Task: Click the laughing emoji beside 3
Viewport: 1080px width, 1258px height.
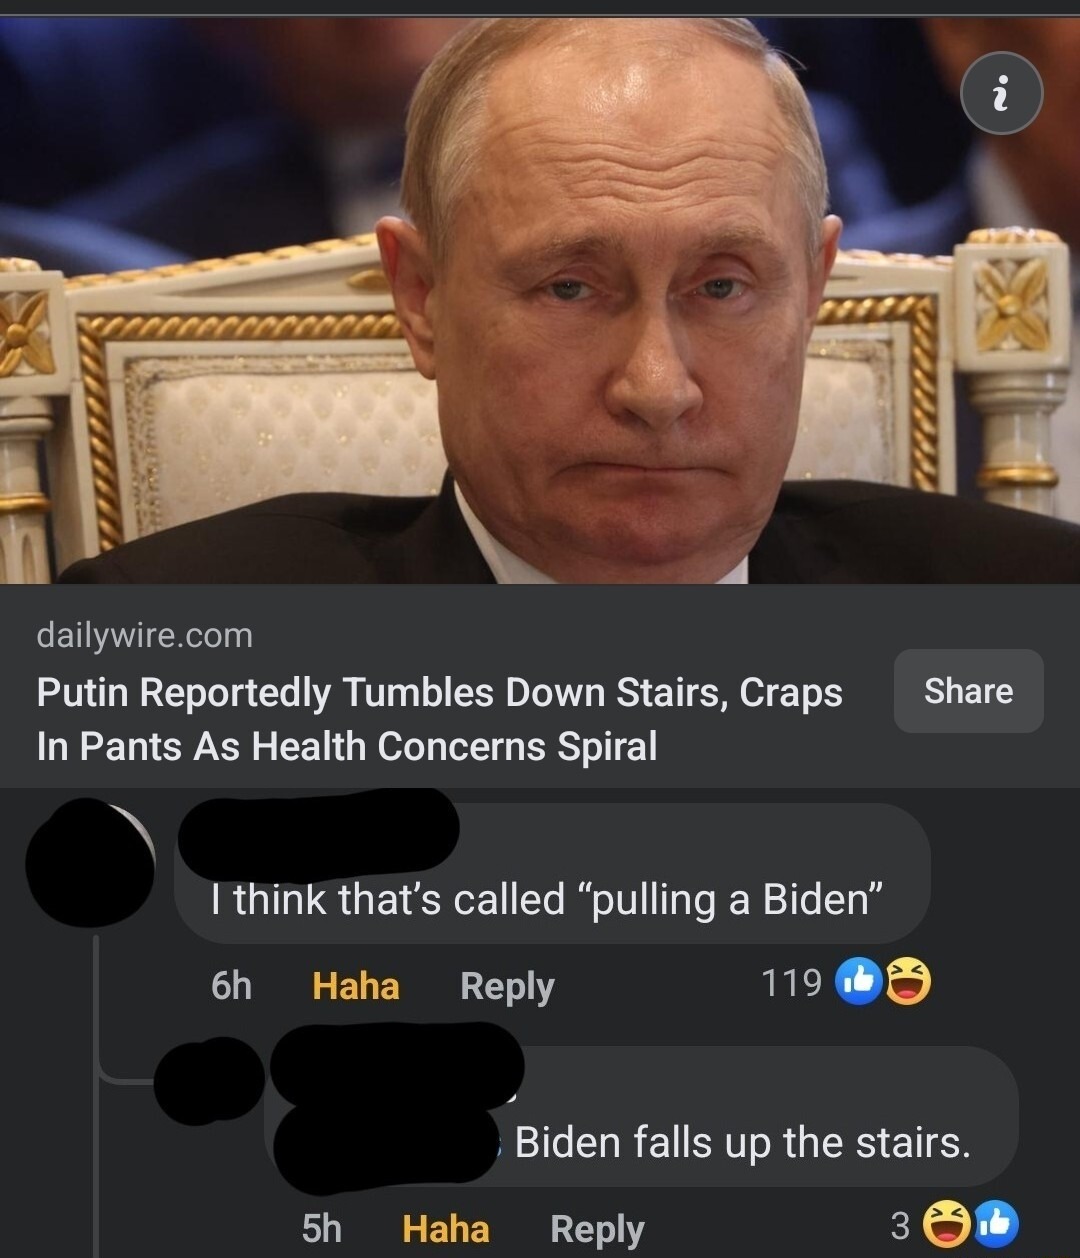Action: coord(943,1224)
